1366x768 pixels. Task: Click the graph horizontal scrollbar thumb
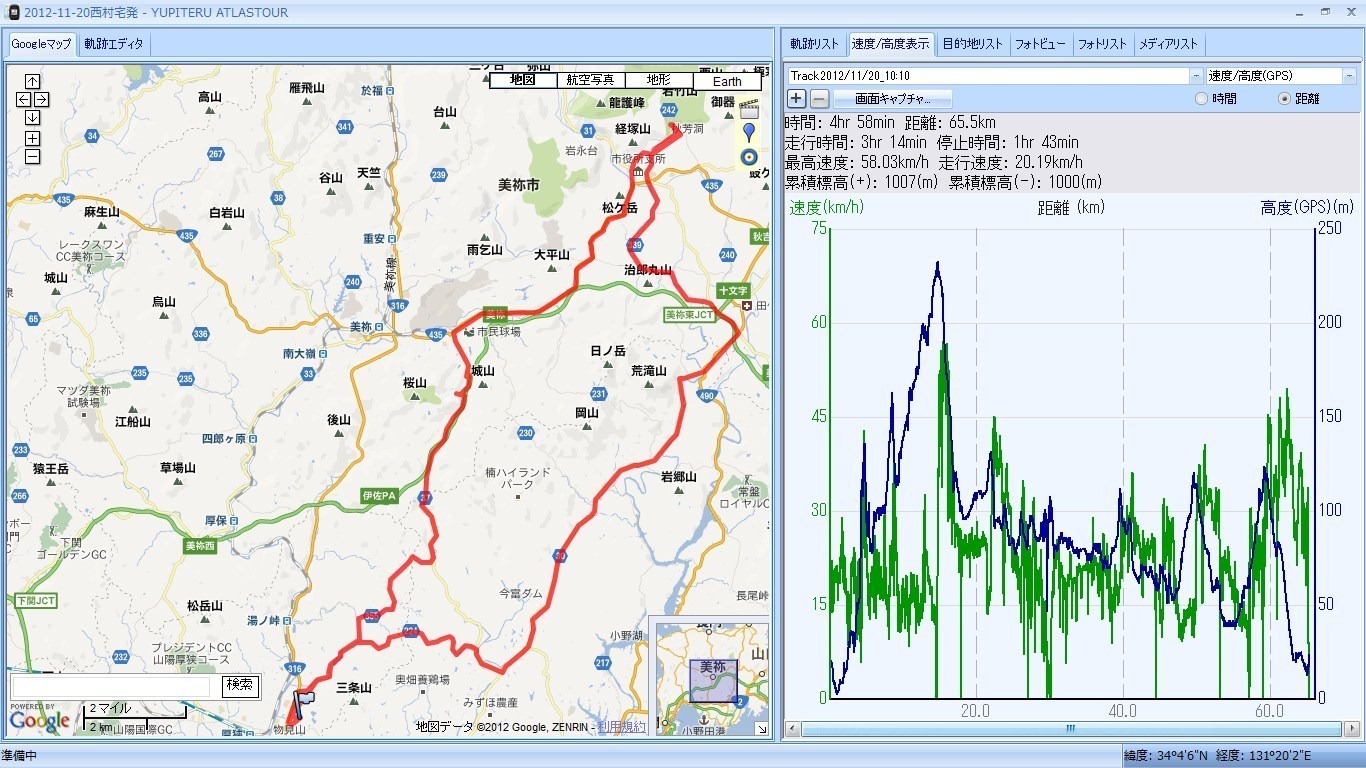coord(1070,729)
